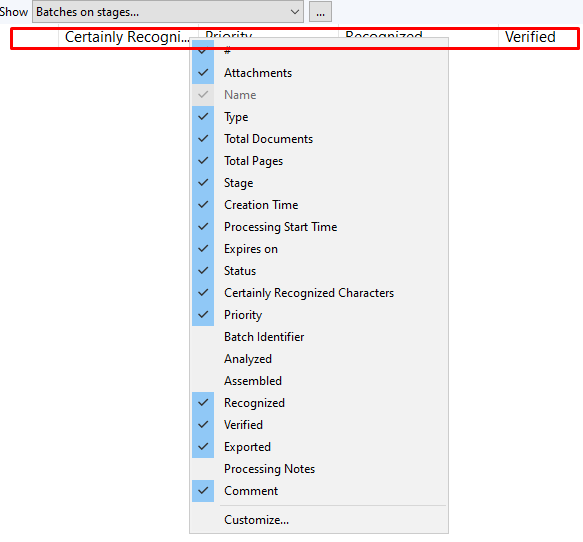583x542 pixels.
Task: Click the ellipsis button beside Show
Action: point(320,12)
